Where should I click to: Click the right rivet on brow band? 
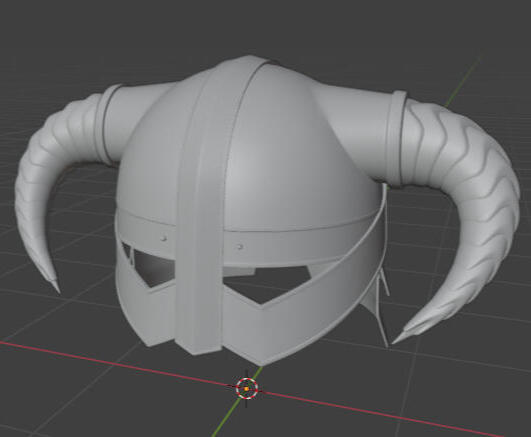240,247
